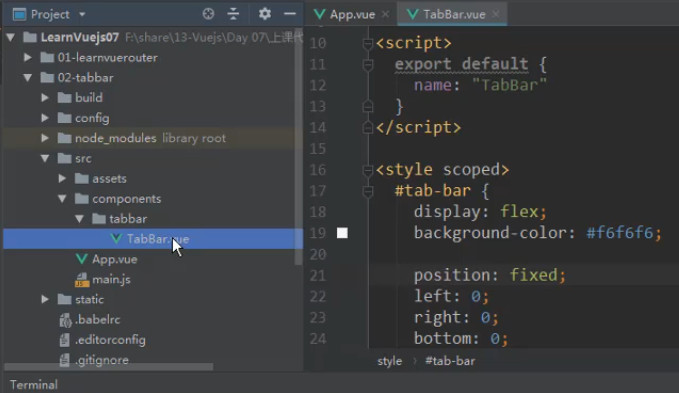The height and width of the screenshot is (393, 679).
Task: Select the components folder
Action: (126, 199)
